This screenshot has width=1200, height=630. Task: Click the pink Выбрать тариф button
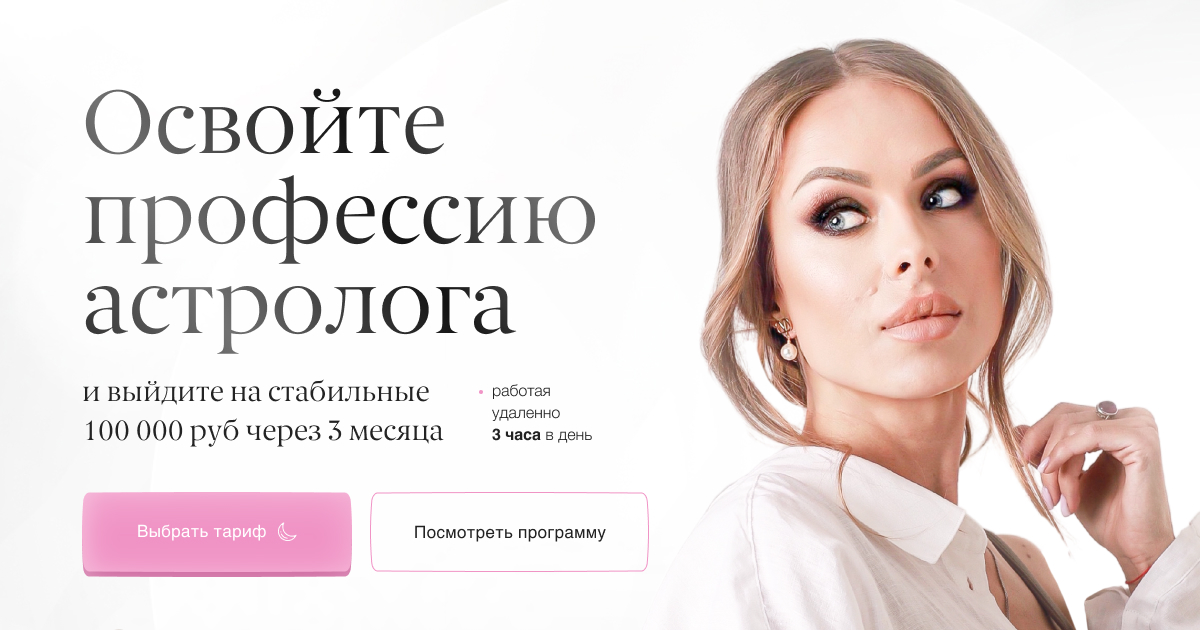[x=216, y=533]
